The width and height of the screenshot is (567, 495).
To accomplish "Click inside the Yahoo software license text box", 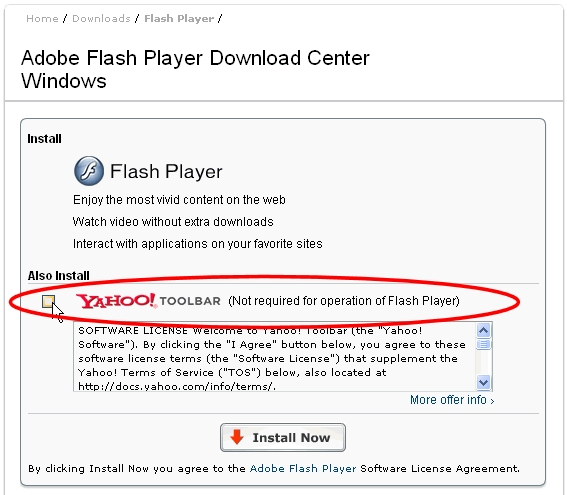I will 275,357.
